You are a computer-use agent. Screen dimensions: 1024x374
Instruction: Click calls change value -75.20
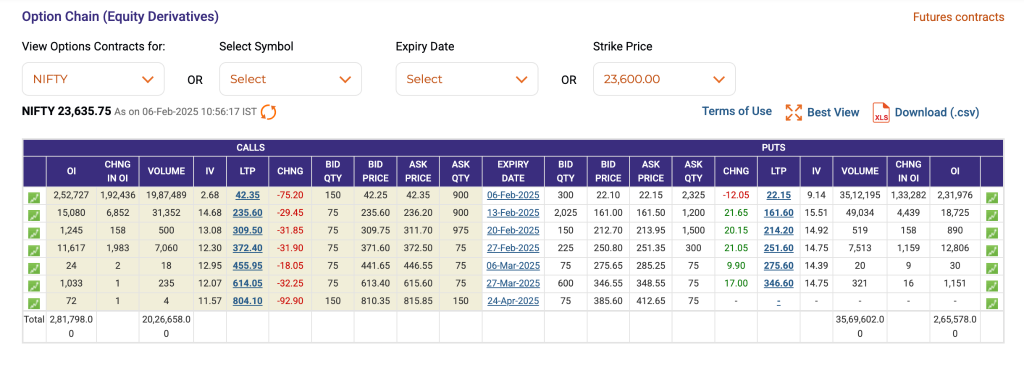291,195
